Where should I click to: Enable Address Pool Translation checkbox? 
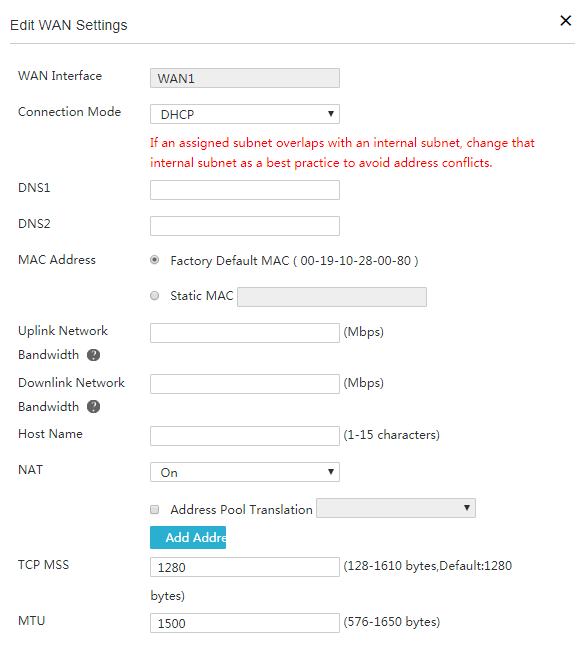(155, 510)
